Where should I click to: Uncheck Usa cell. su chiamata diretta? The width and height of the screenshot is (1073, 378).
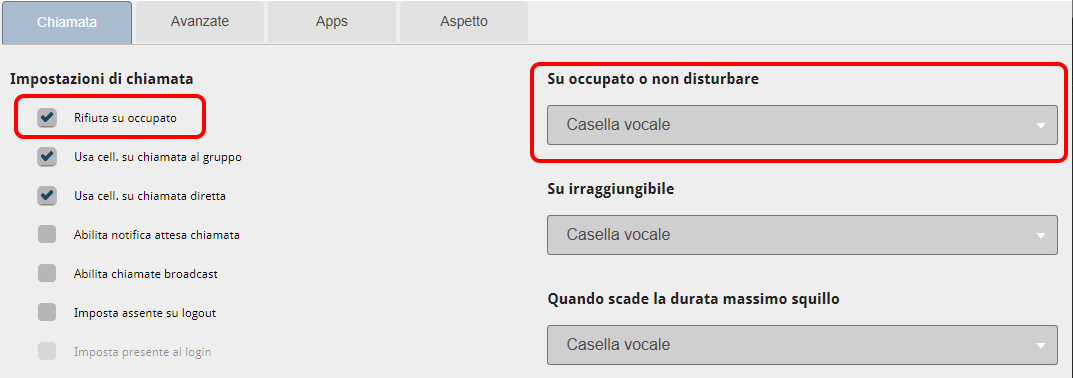coord(47,196)
